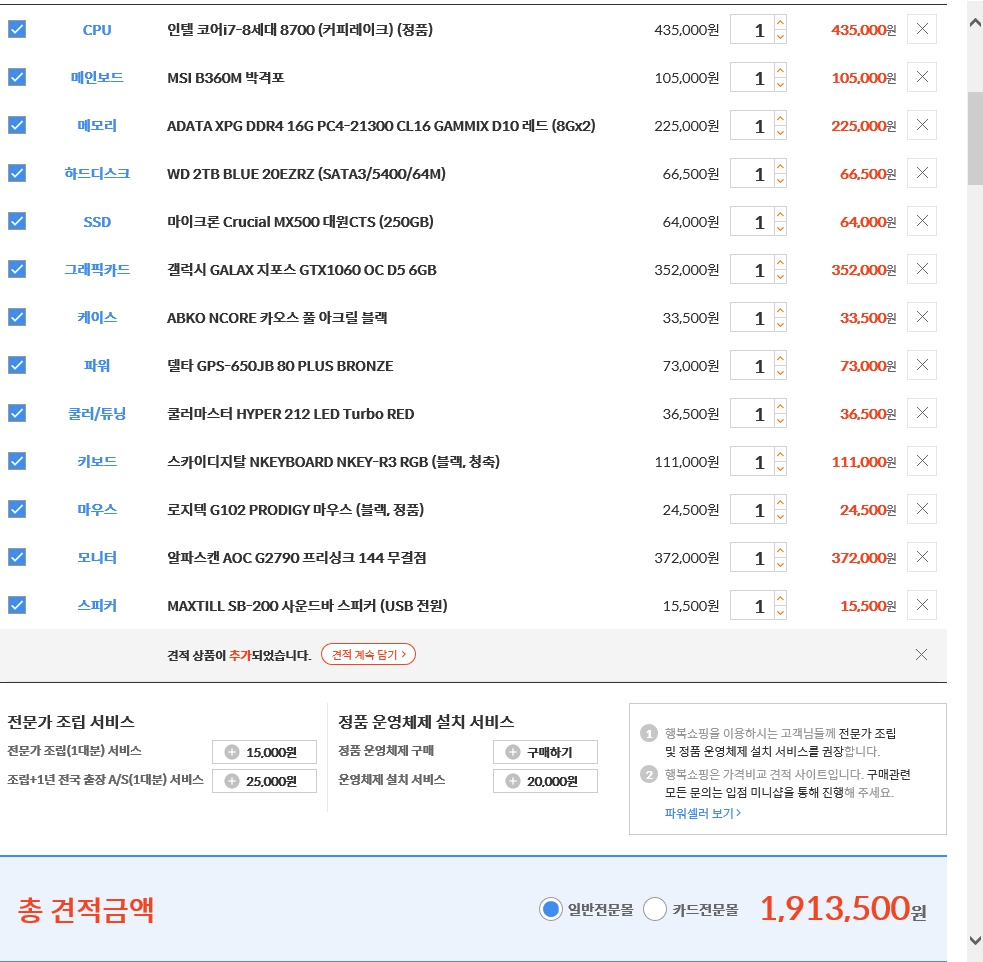Go to the 모니터 category
The width and height of the screenshot is (983, 962).
(x=97, y=558)
